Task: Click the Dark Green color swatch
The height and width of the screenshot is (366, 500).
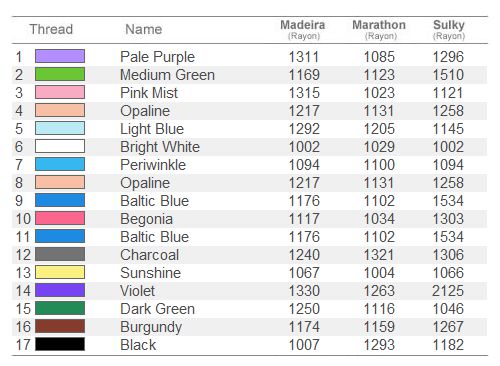Action: point(60,308)
